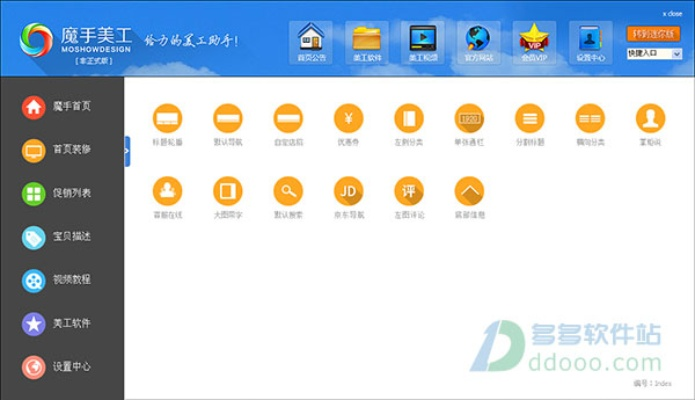Click the x close link
This screenshot has height=400, width=695.
point(672,13)
